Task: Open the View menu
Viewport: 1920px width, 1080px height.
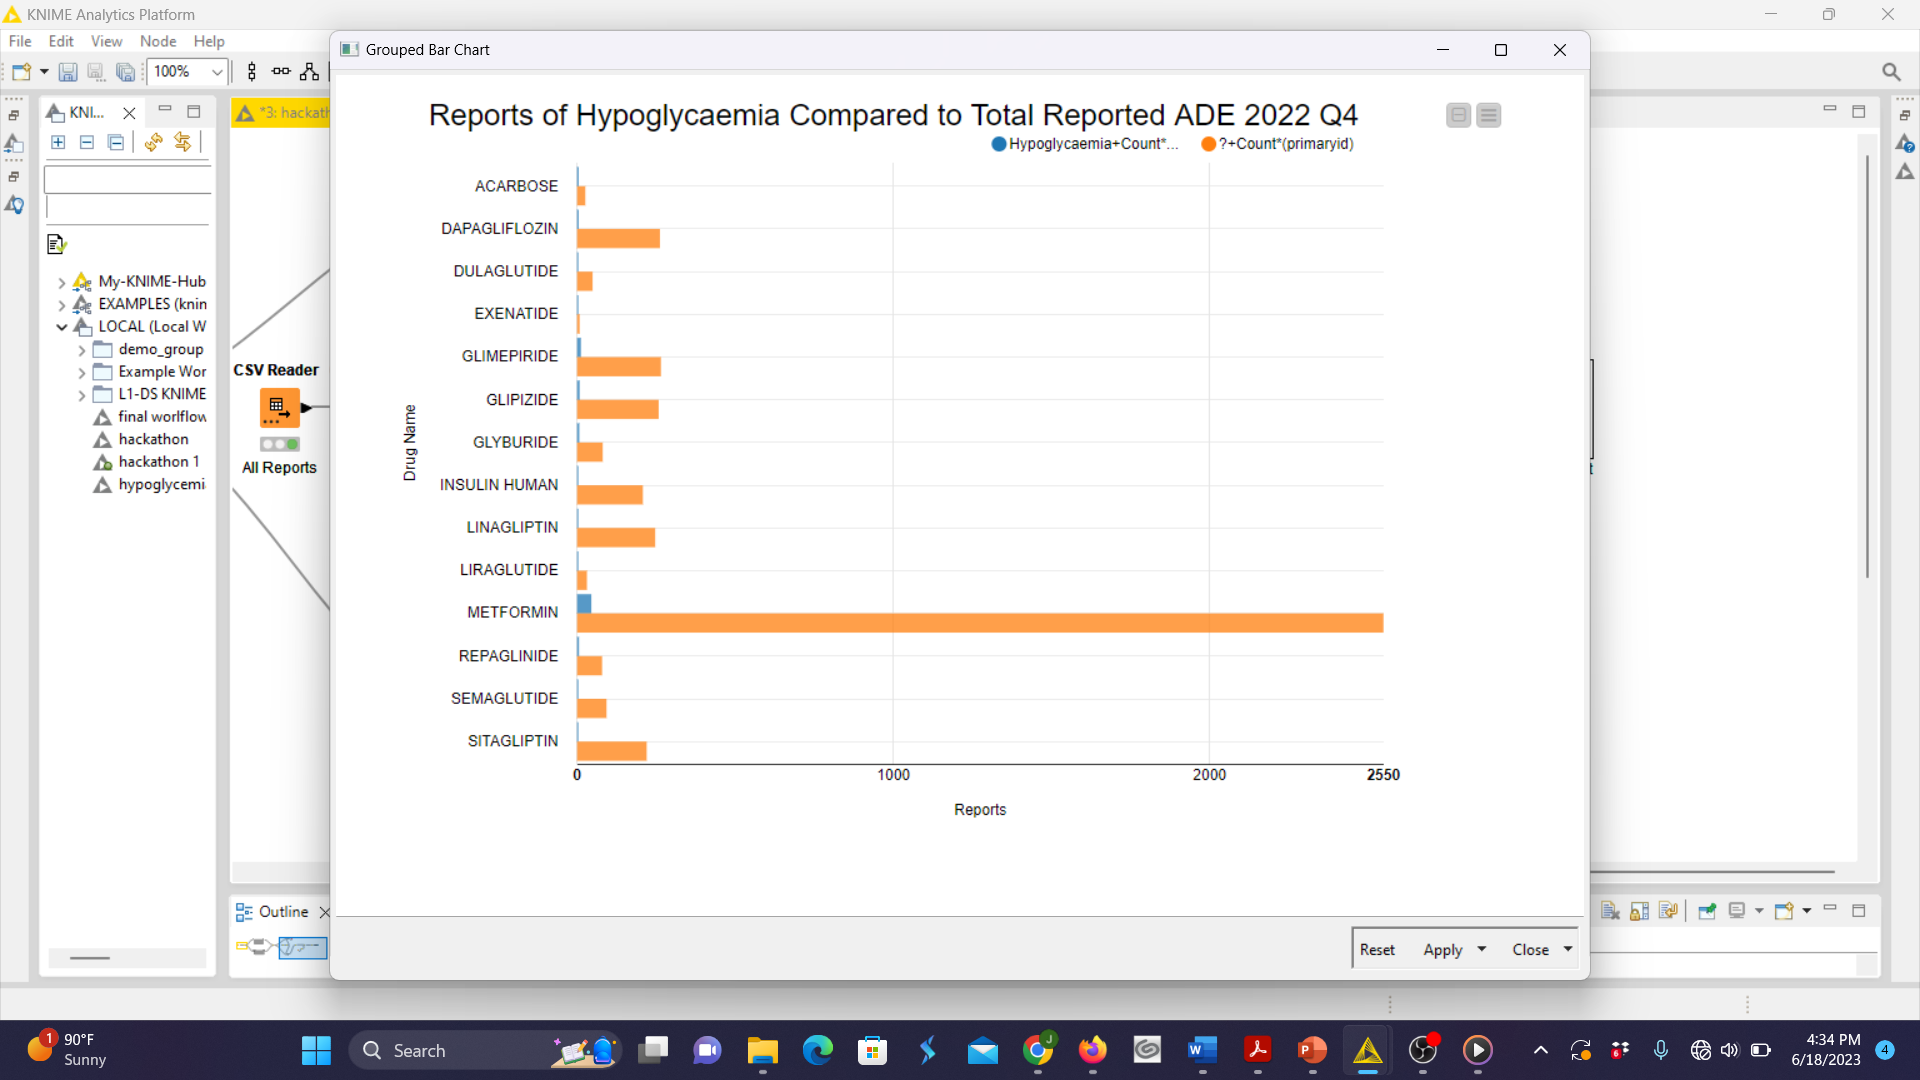Action: point(106,41)
